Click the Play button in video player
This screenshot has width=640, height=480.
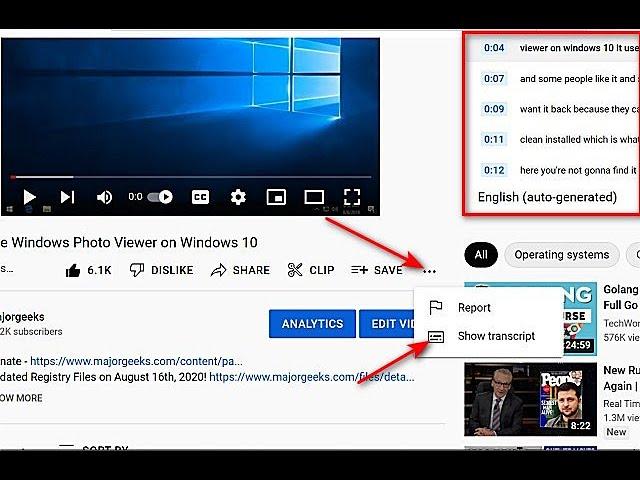[x=30, y=197]
